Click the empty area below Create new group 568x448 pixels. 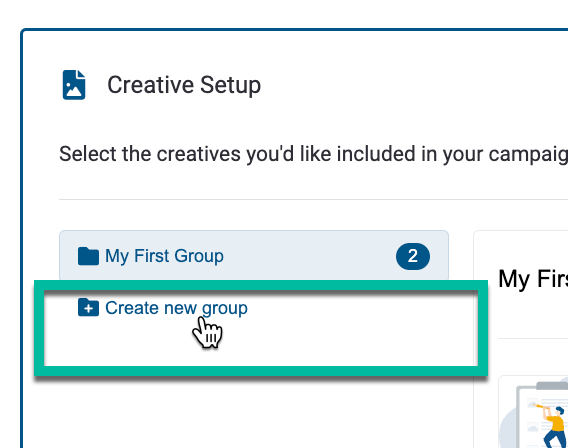coord(261,344)
